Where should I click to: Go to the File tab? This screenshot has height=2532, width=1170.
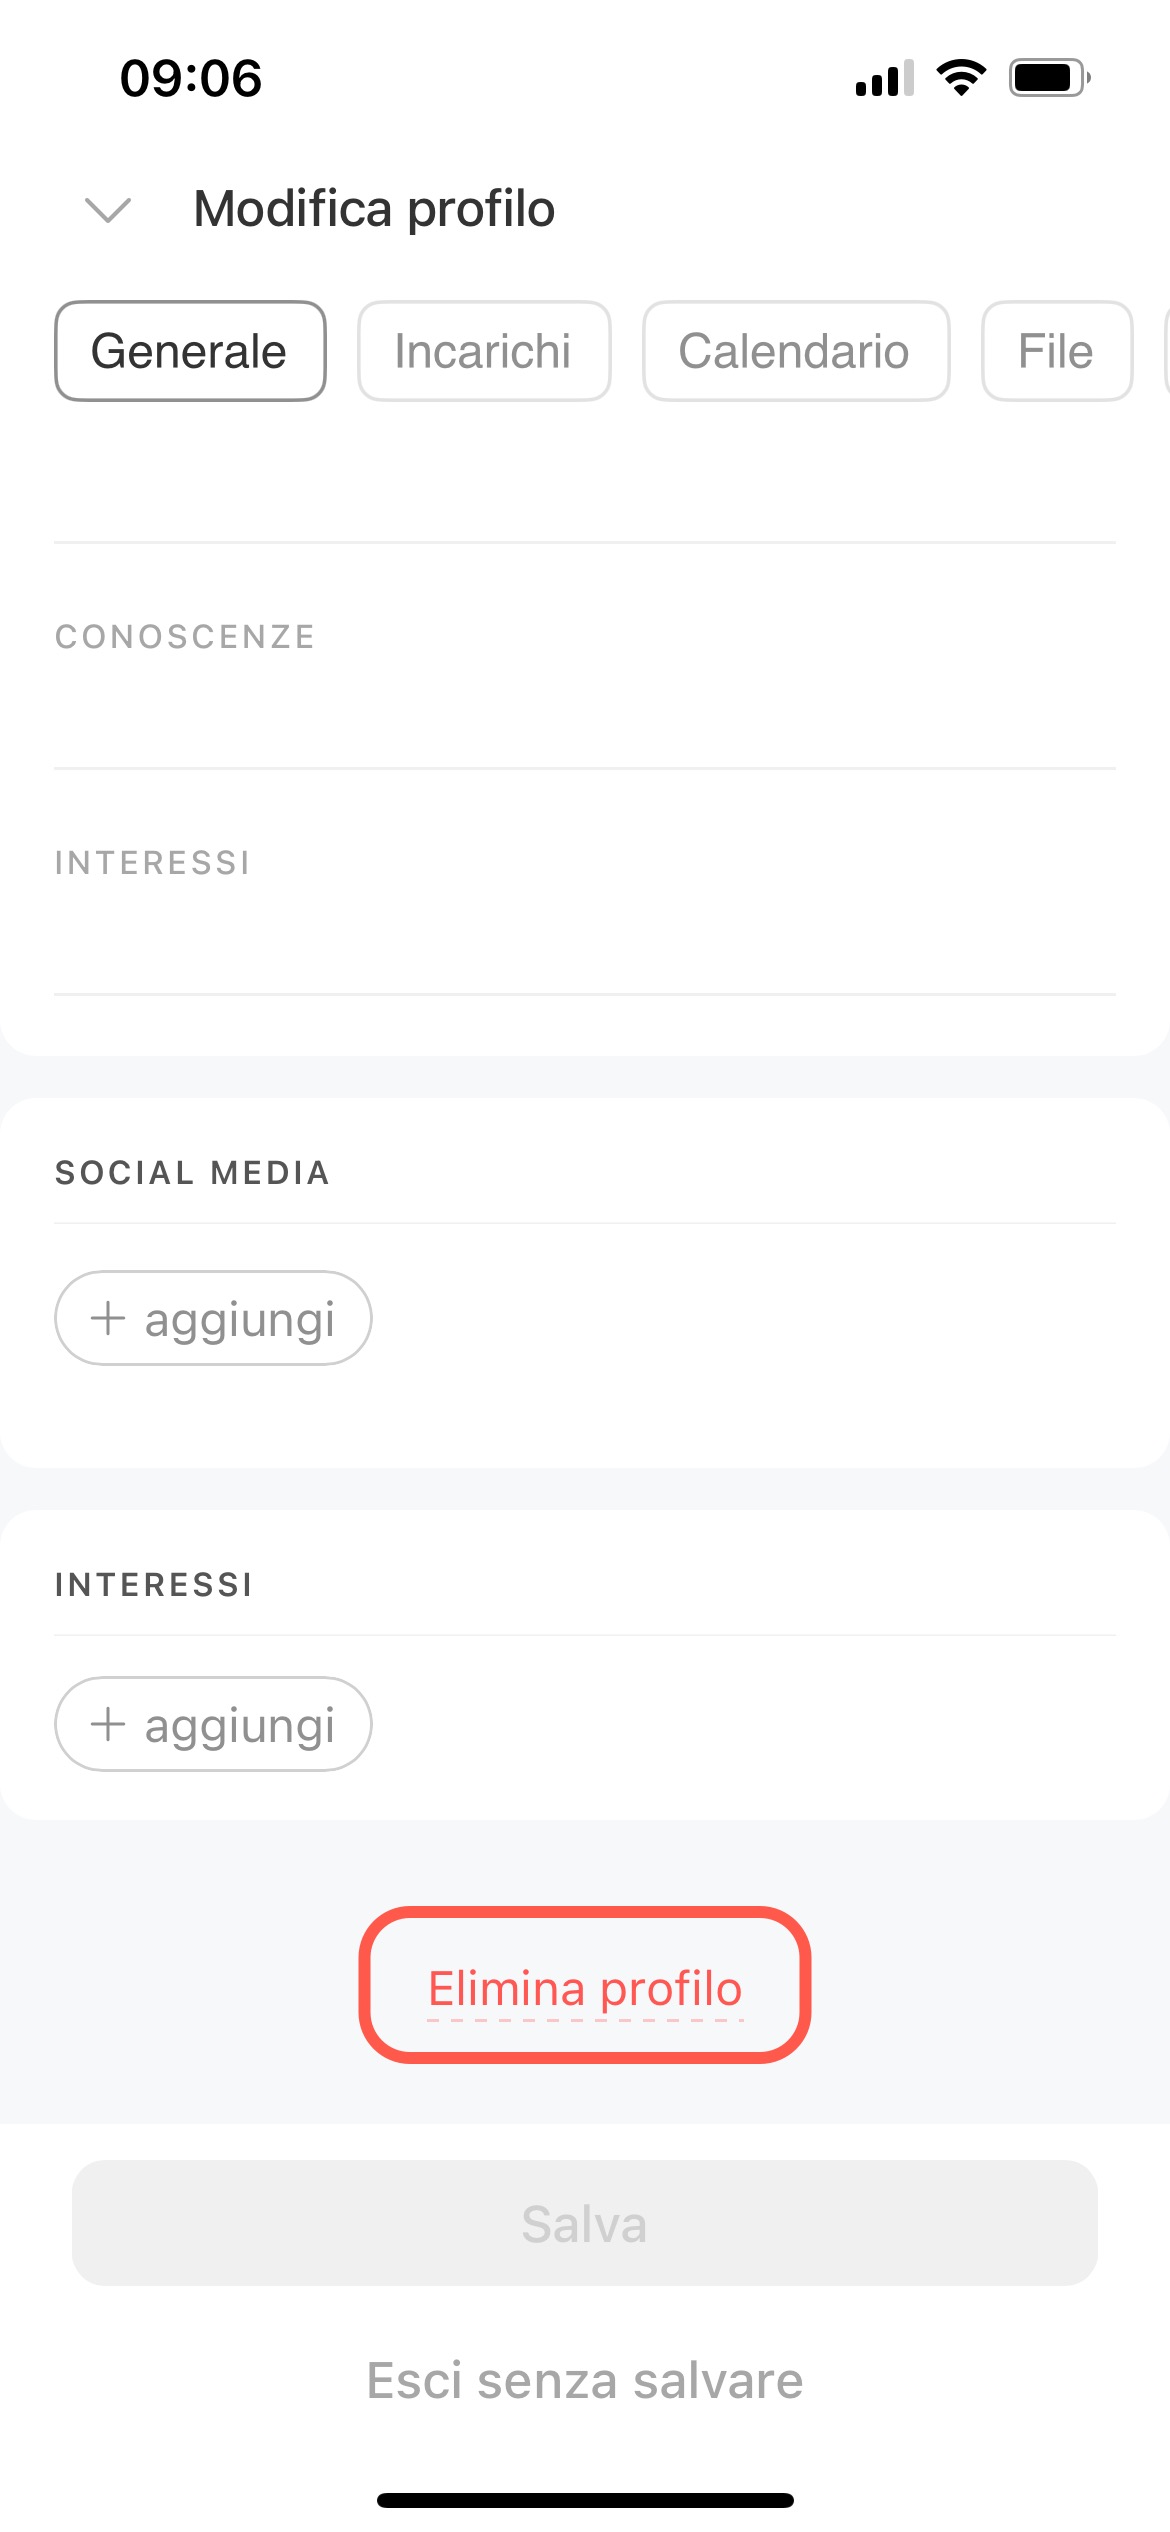[1056, 351]
